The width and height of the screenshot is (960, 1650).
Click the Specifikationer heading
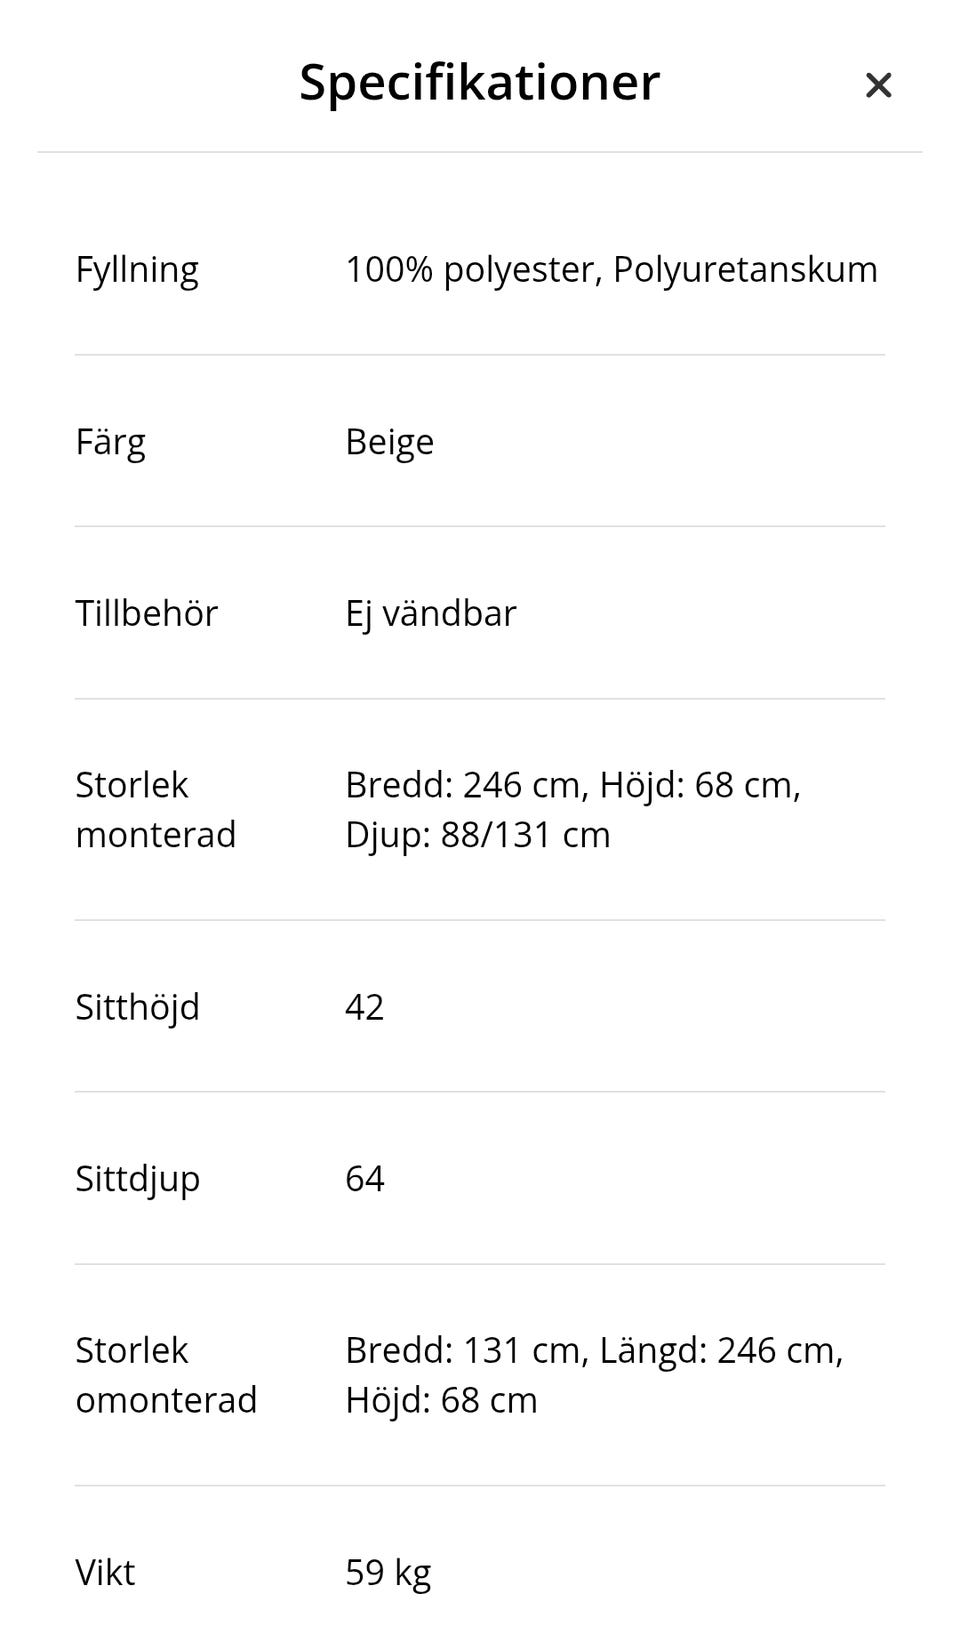(479, 82)
